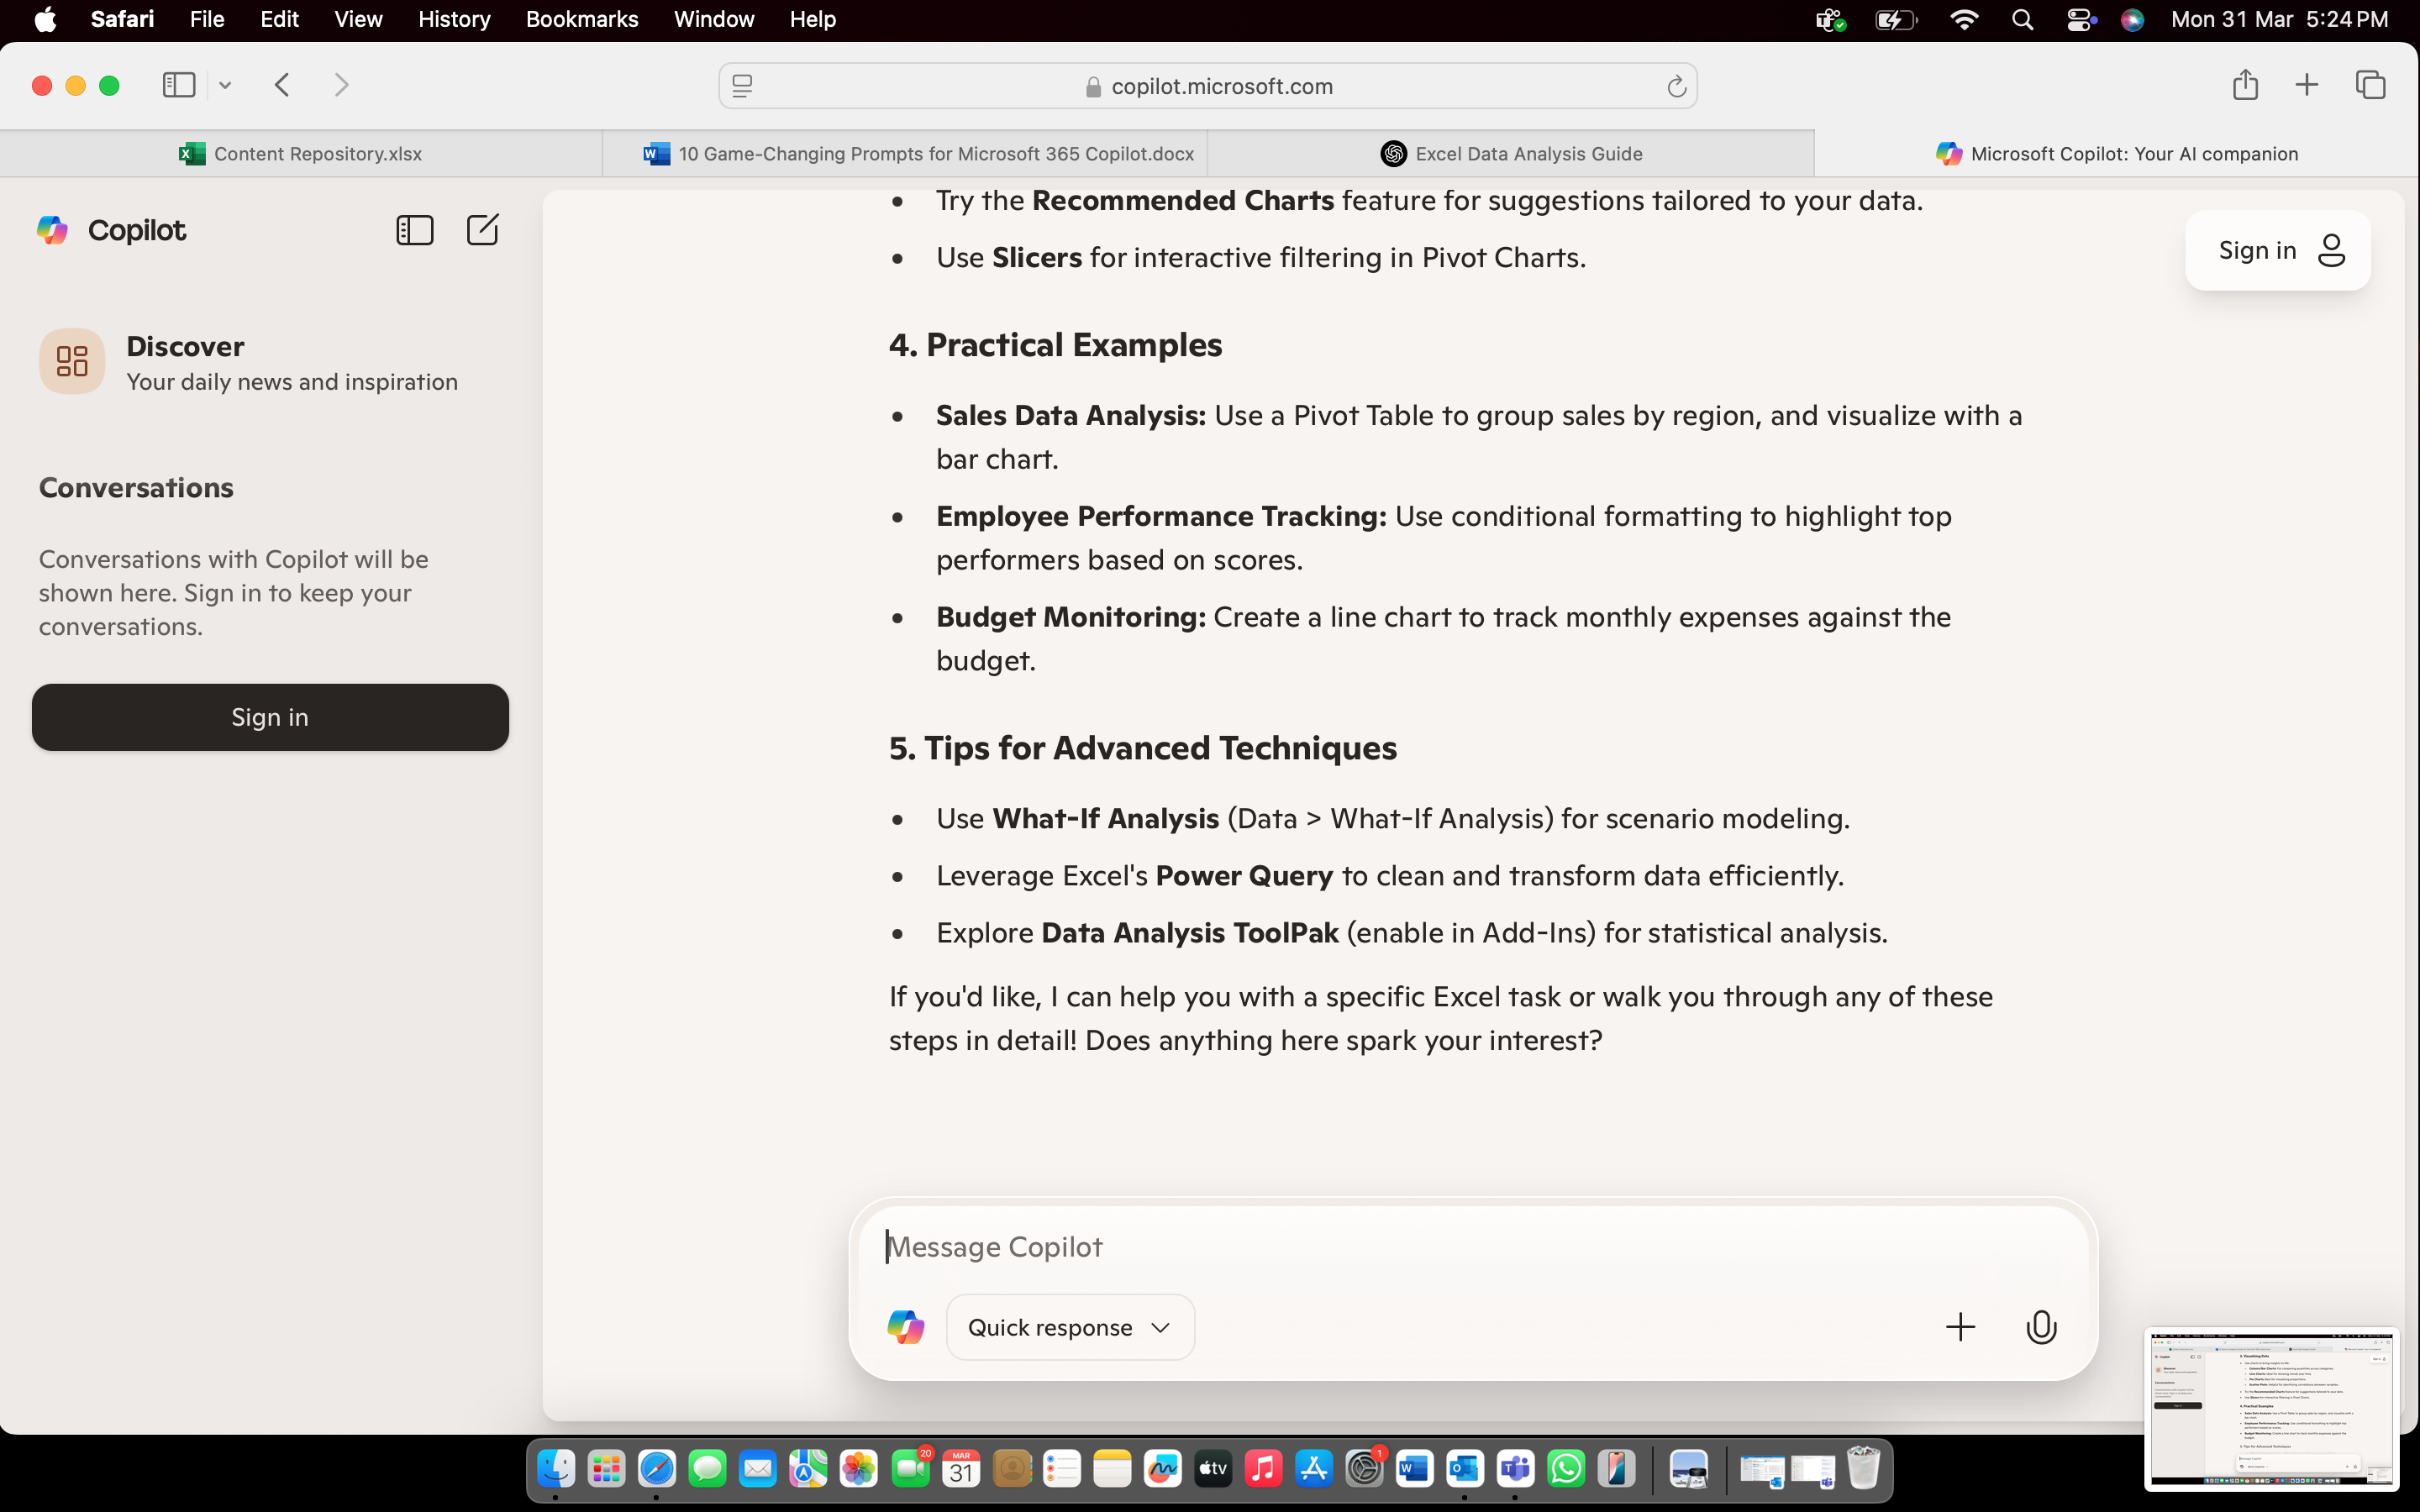
Task: Open Microsoft Word from the dock
Action: (x=1414, y=1469)
